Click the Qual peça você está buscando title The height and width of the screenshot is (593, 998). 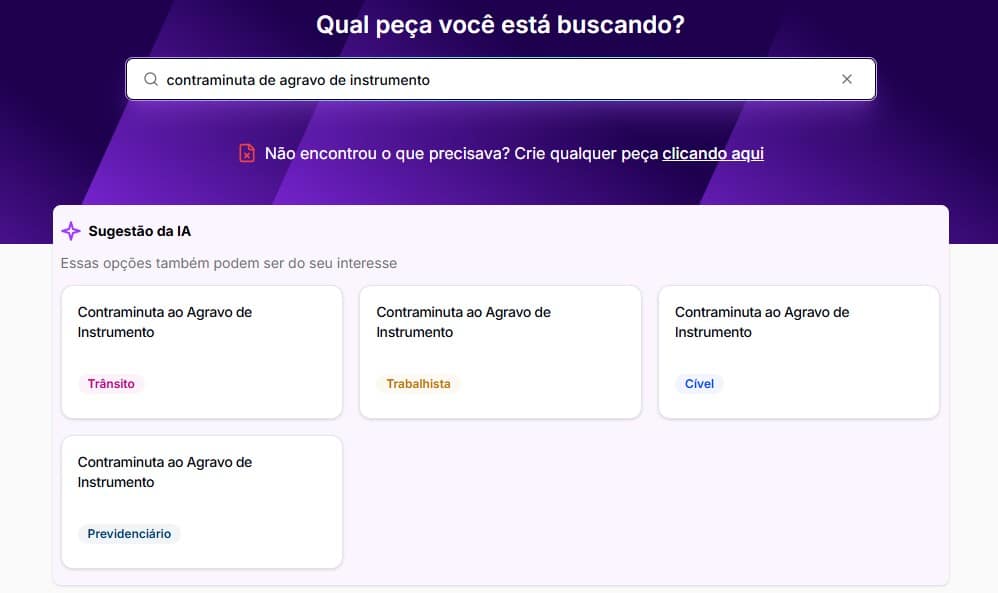coord(498,25)
